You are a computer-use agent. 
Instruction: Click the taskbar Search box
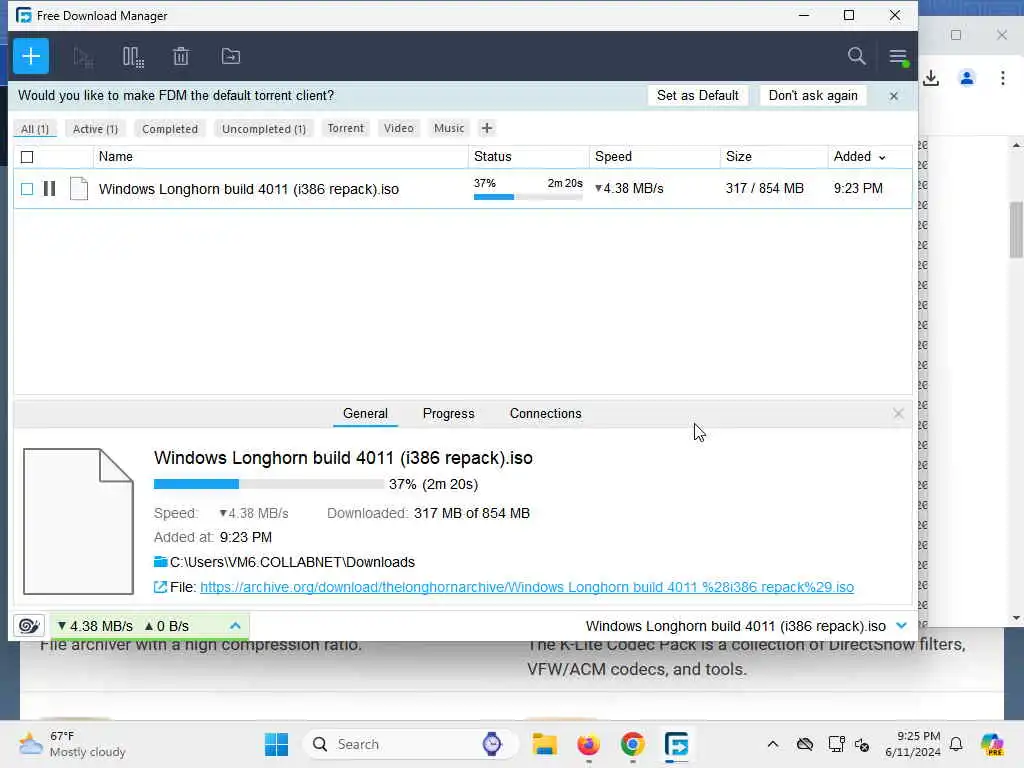(x=410, y=744)
